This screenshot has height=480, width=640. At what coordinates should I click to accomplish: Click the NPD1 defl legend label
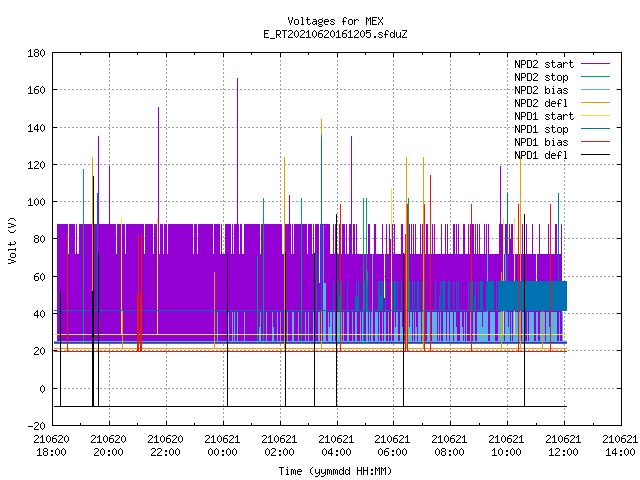click(541, 156)
